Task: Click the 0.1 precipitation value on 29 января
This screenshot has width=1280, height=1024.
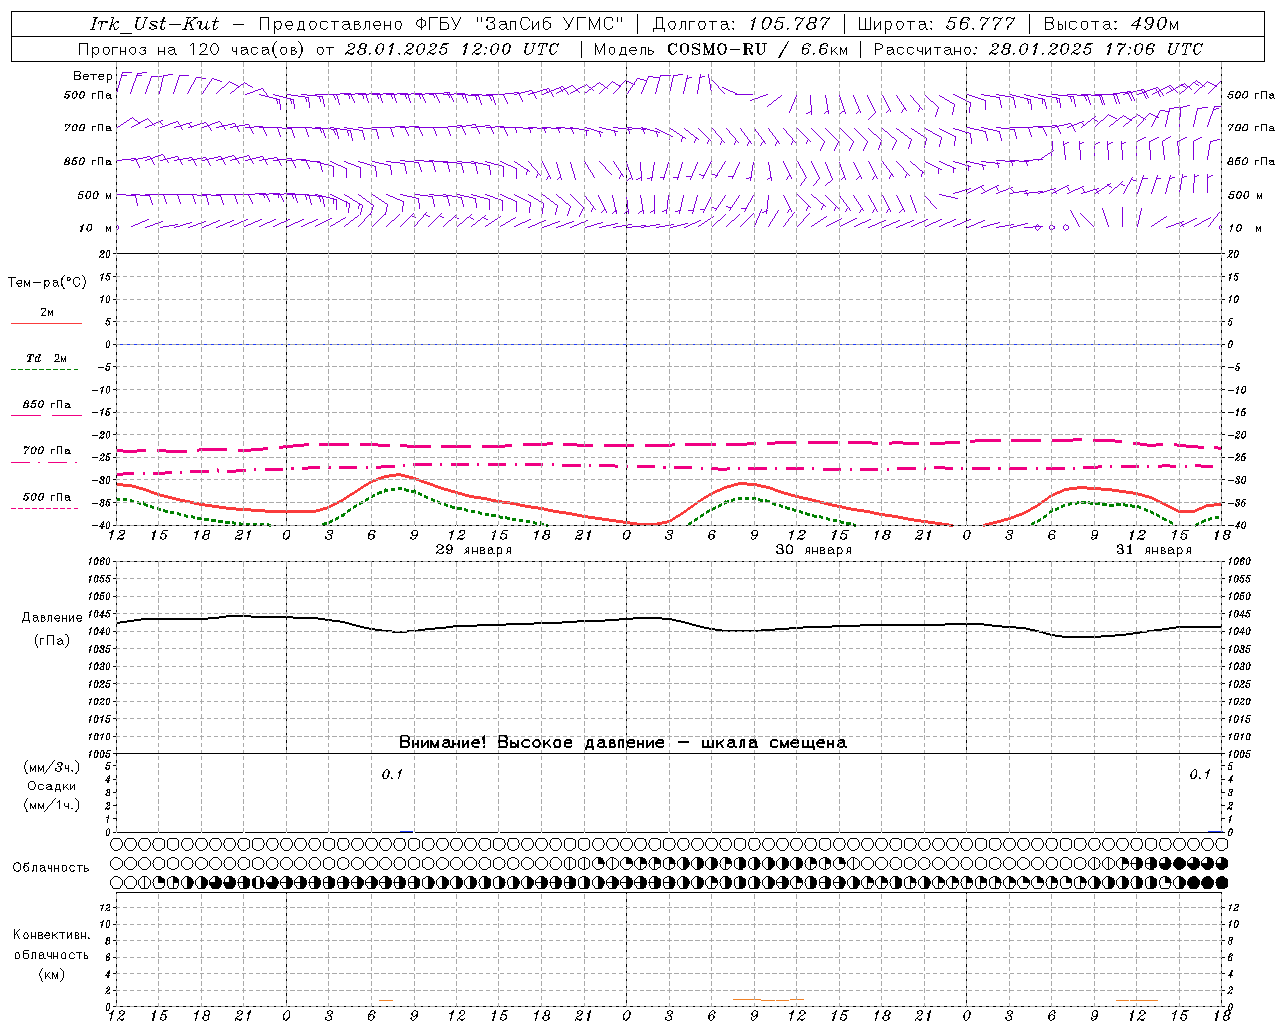Action: point(392,774)
